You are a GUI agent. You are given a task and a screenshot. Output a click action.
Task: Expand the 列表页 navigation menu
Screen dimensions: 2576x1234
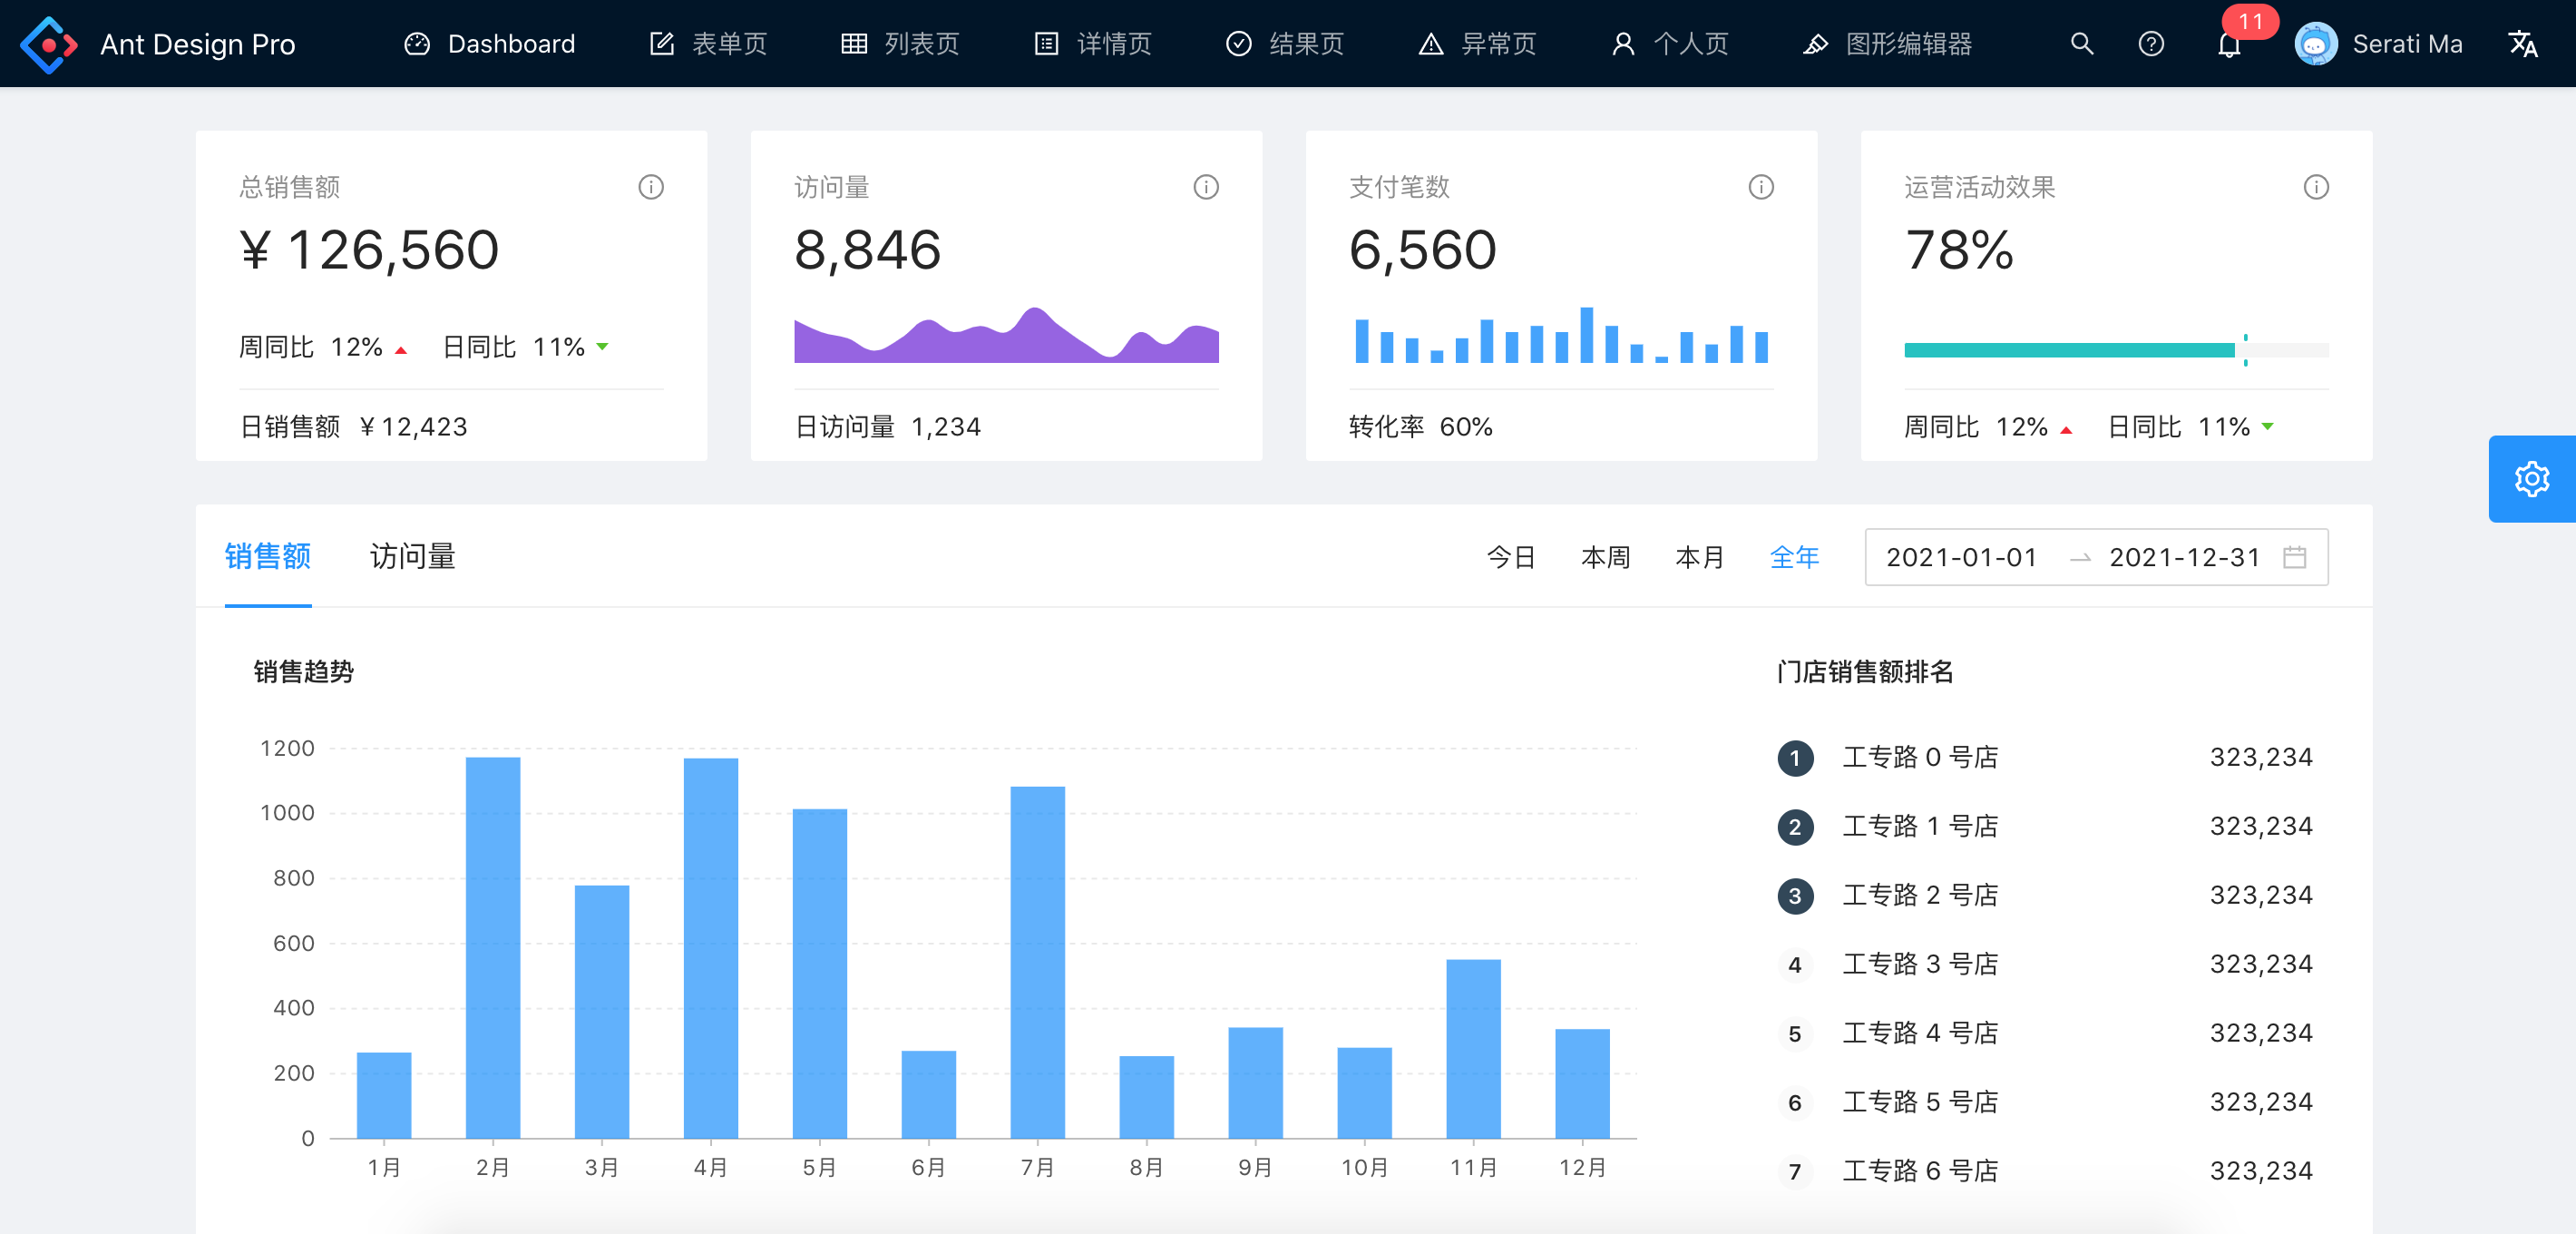(x=900, y=44)
